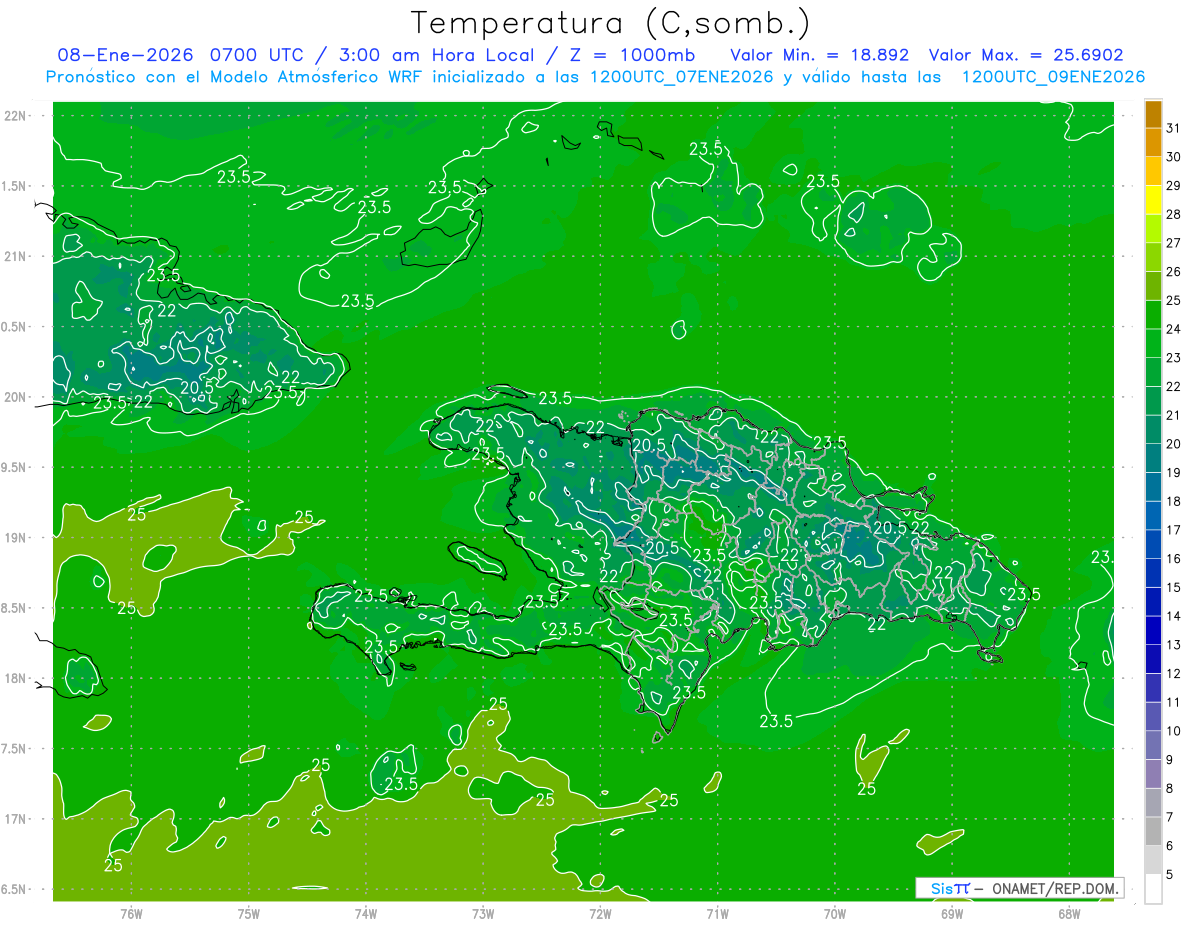
Task: Click the '31' label on the color scale
Action: (x=1174, y=128)
